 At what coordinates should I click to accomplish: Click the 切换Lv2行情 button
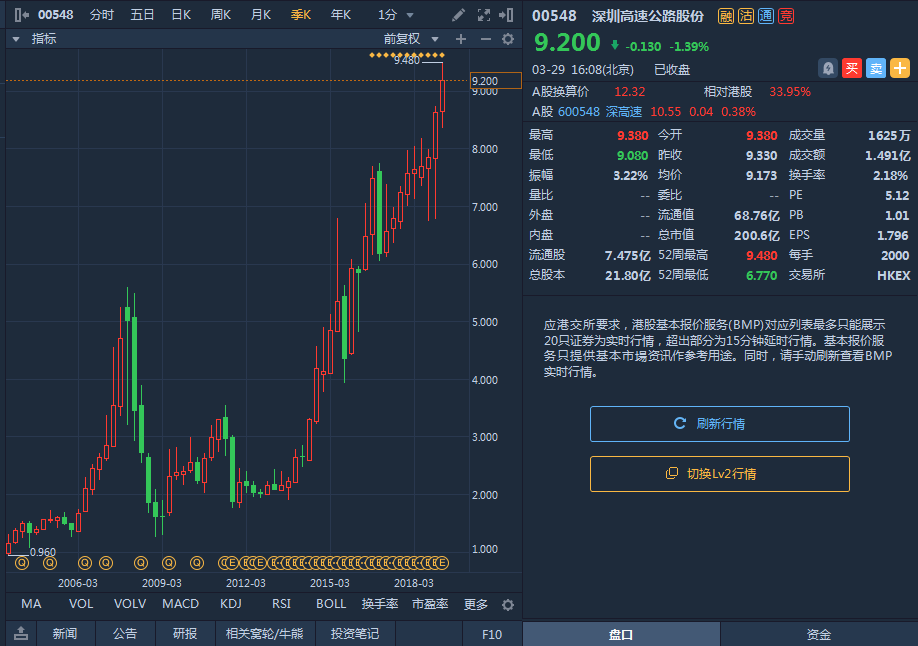click(719, 474)
